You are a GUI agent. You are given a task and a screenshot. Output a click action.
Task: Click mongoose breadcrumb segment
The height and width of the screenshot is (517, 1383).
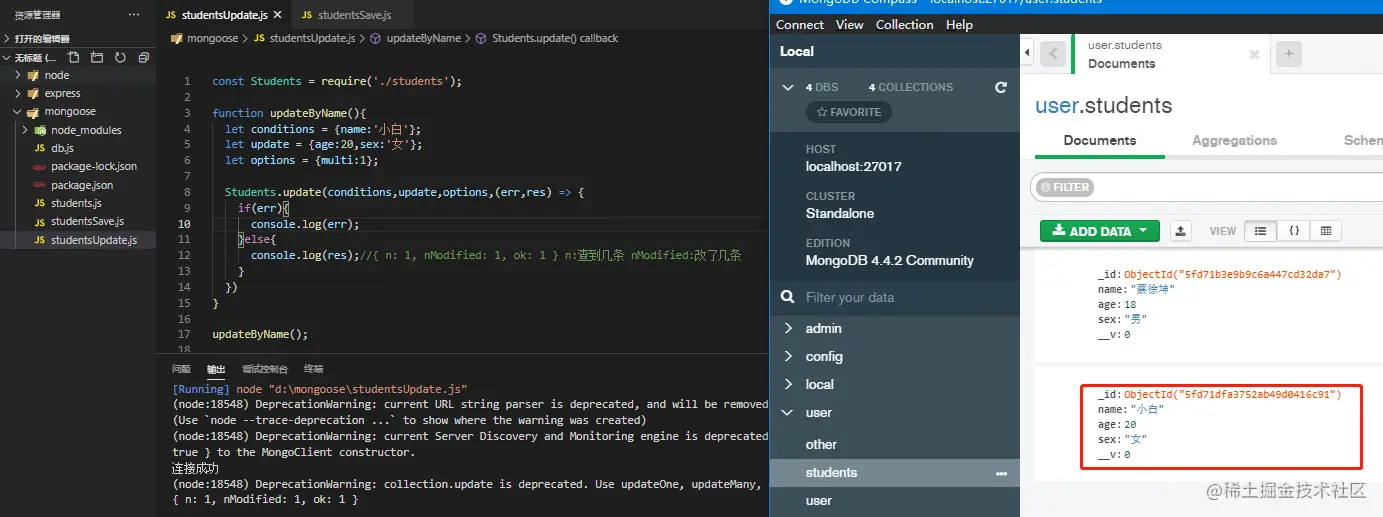coord(211,38)
